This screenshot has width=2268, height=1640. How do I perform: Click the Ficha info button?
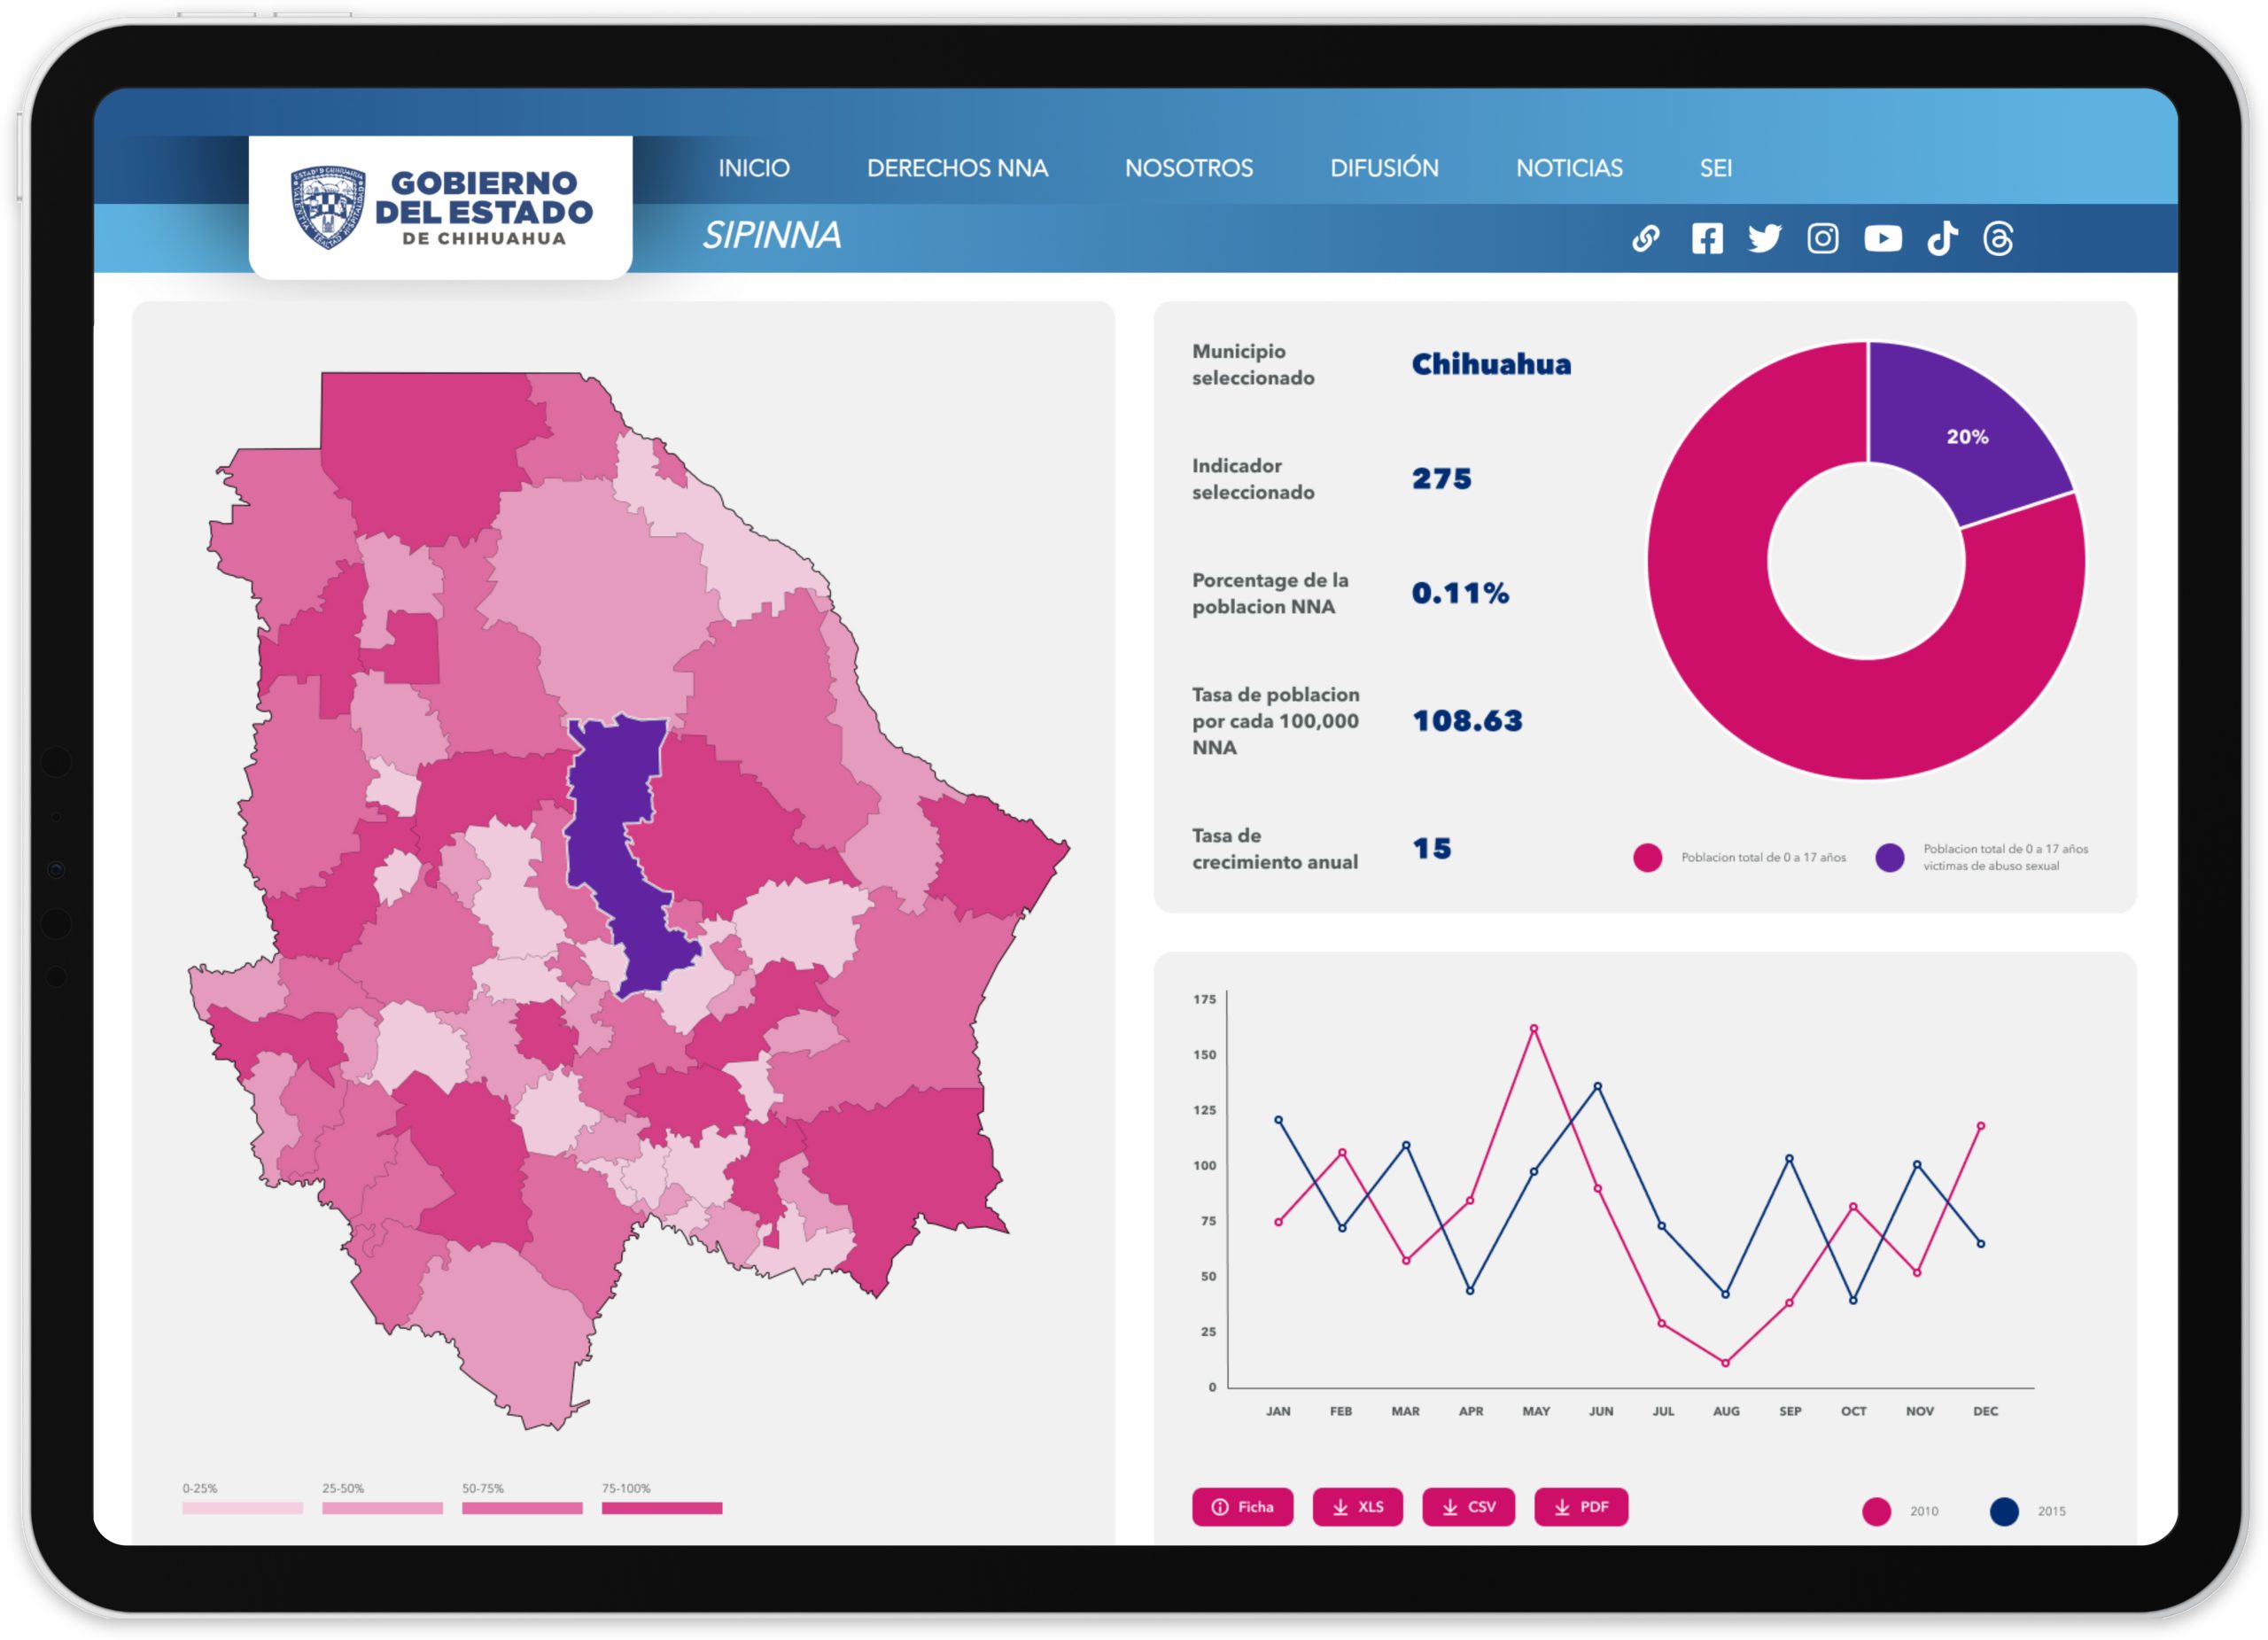pyautogui.click(x=1242, y=1506)
